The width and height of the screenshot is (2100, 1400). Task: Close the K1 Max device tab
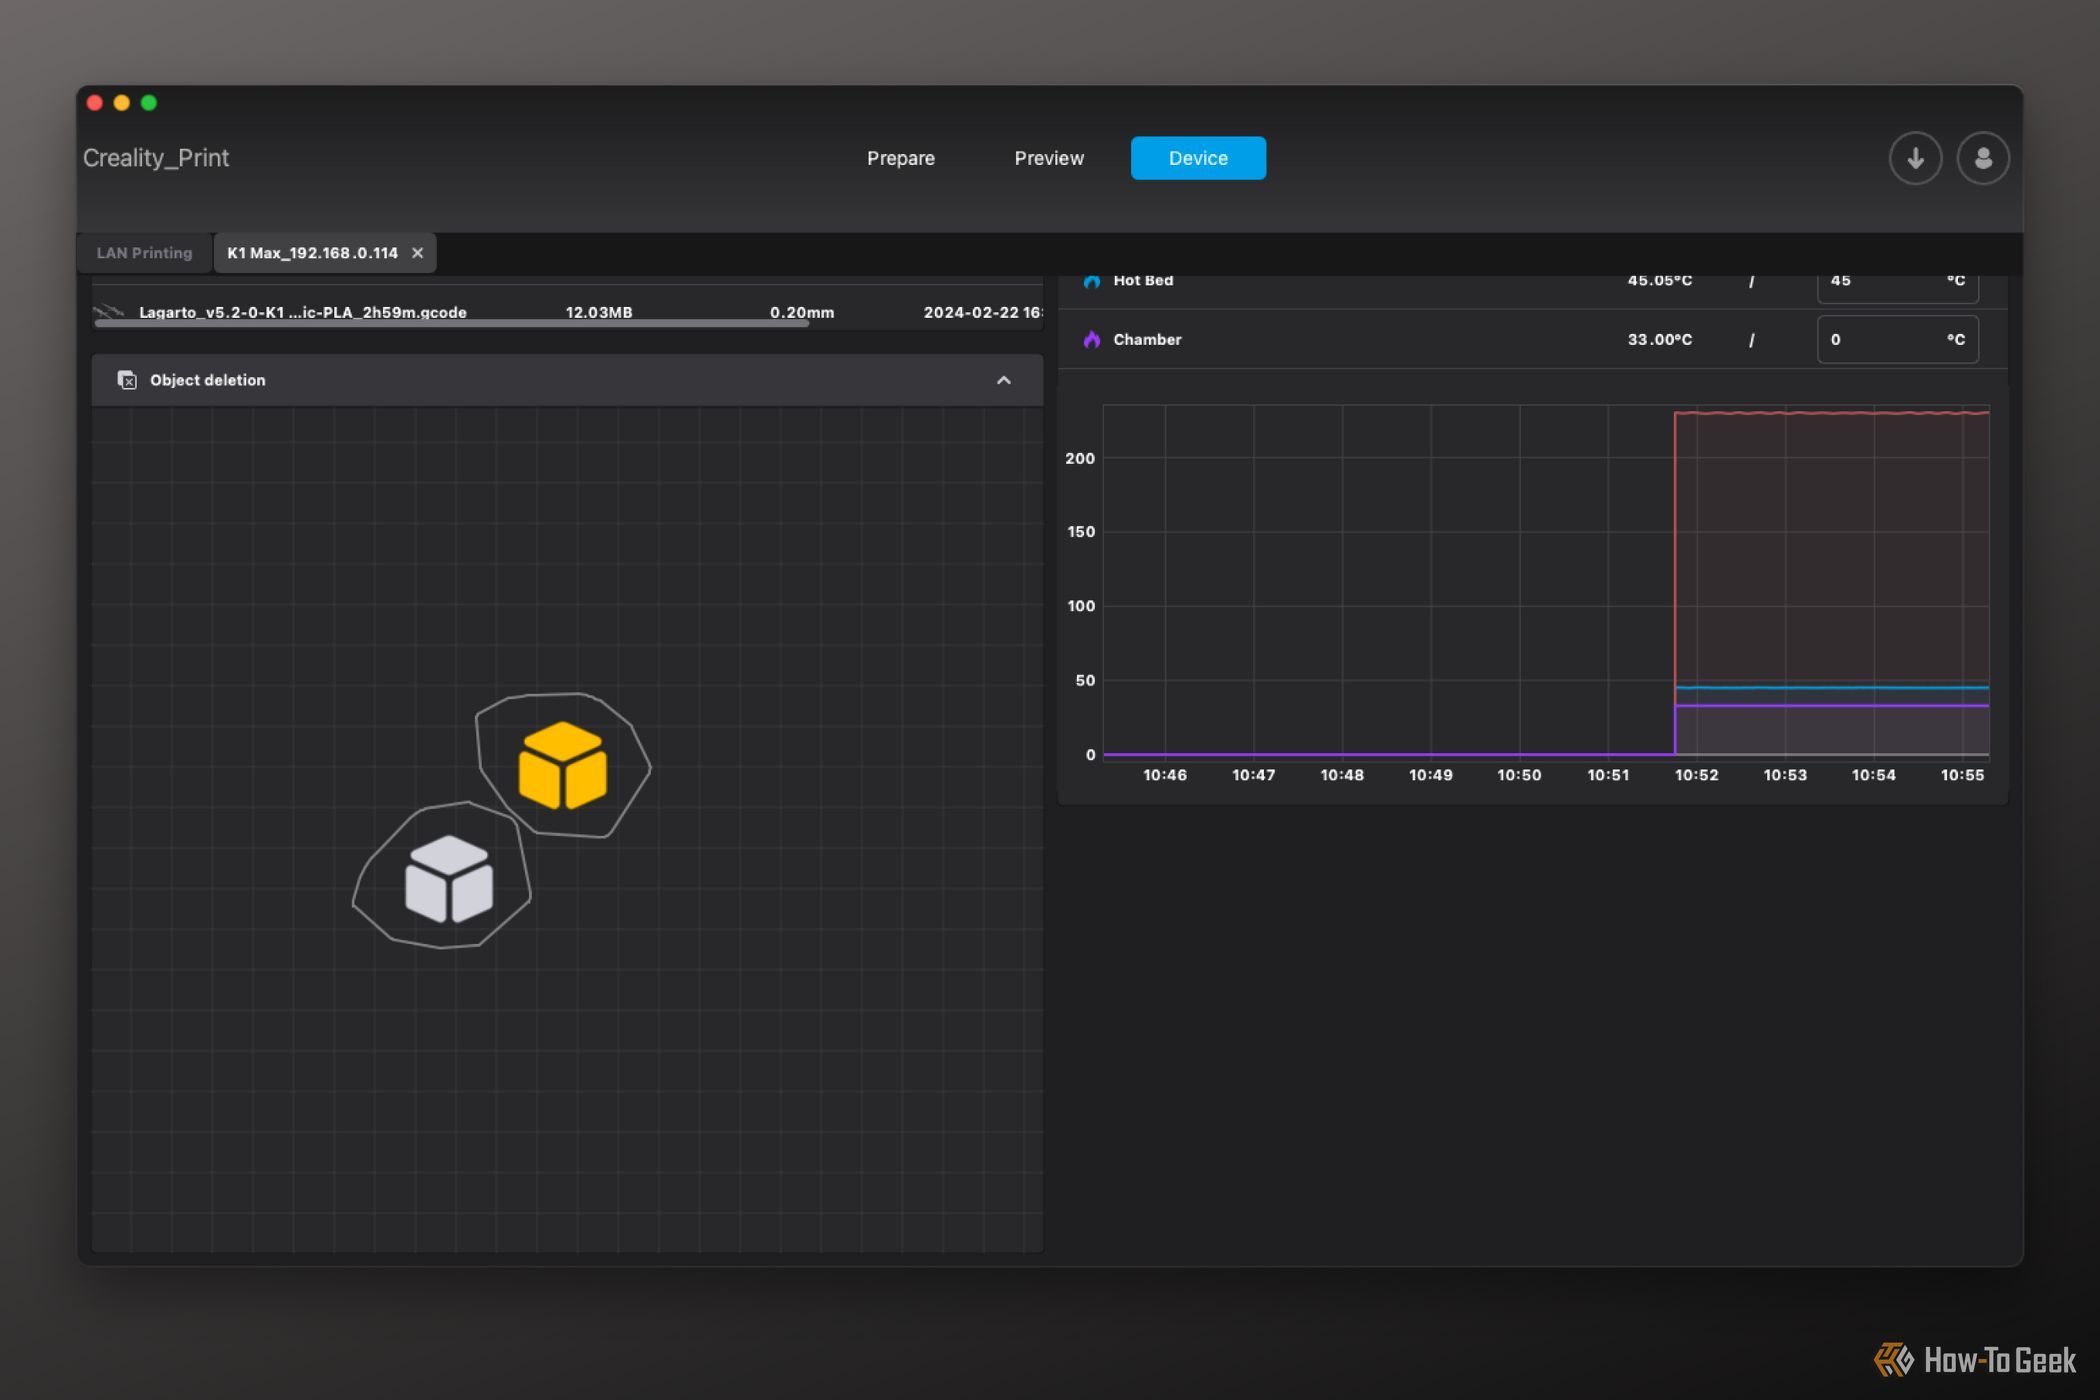418,253
